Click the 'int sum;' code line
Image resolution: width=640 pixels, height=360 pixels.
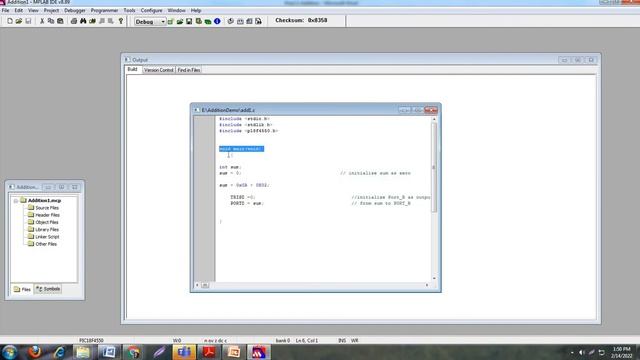click(x=230, y=167)
